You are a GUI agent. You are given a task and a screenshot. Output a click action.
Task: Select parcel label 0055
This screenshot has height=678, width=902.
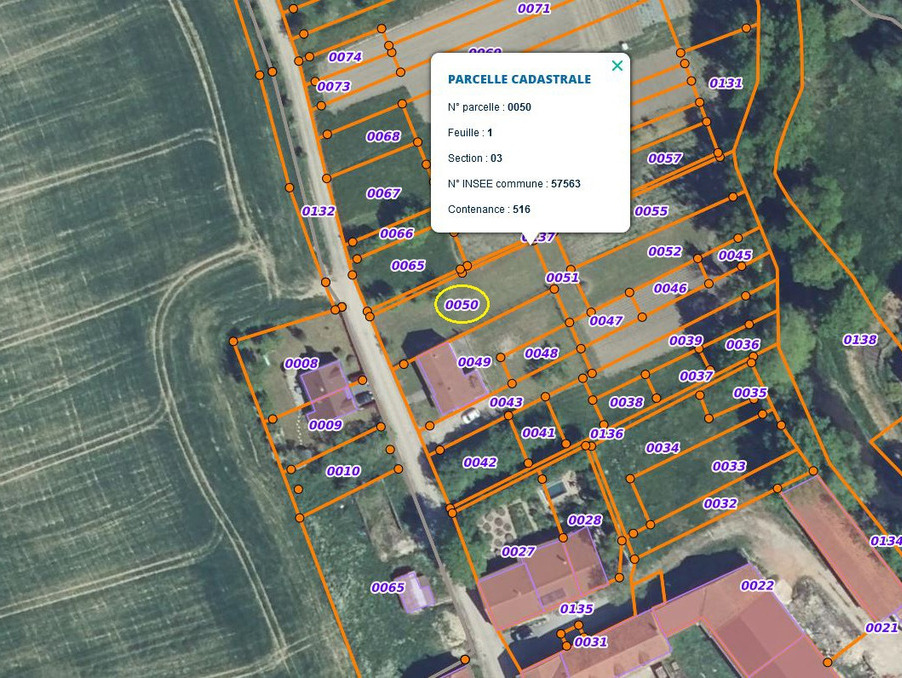(x=651, y=211)
